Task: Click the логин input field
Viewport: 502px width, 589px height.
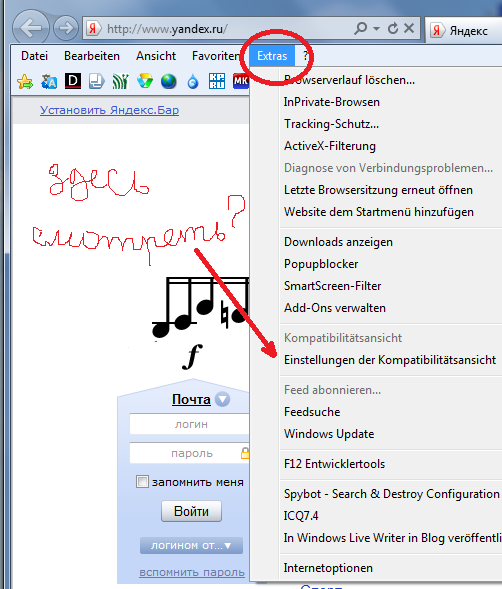Action: [x=189, y=424]
